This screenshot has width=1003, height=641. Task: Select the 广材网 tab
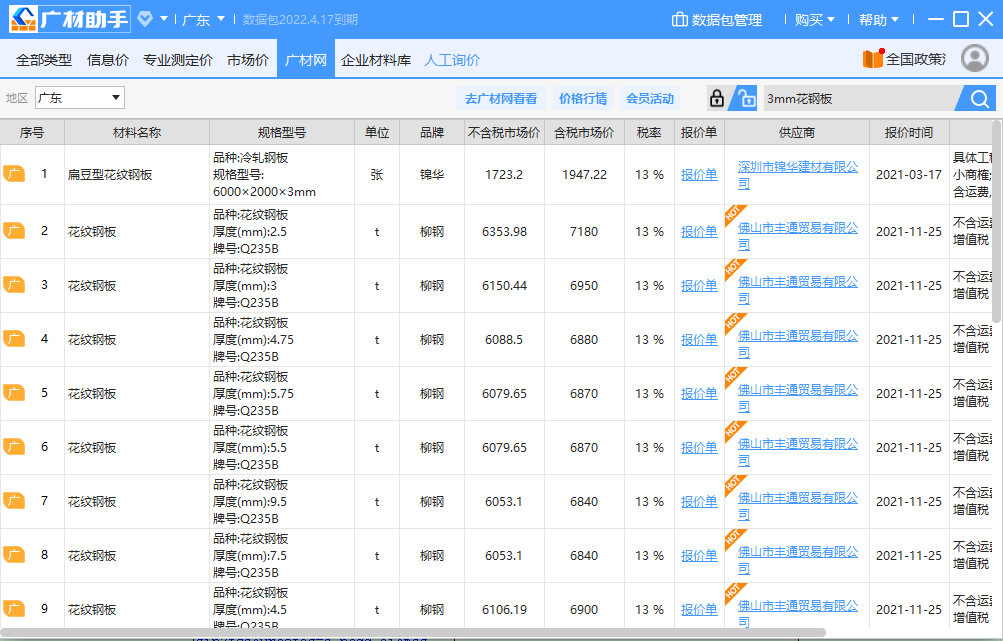(306, 59)
